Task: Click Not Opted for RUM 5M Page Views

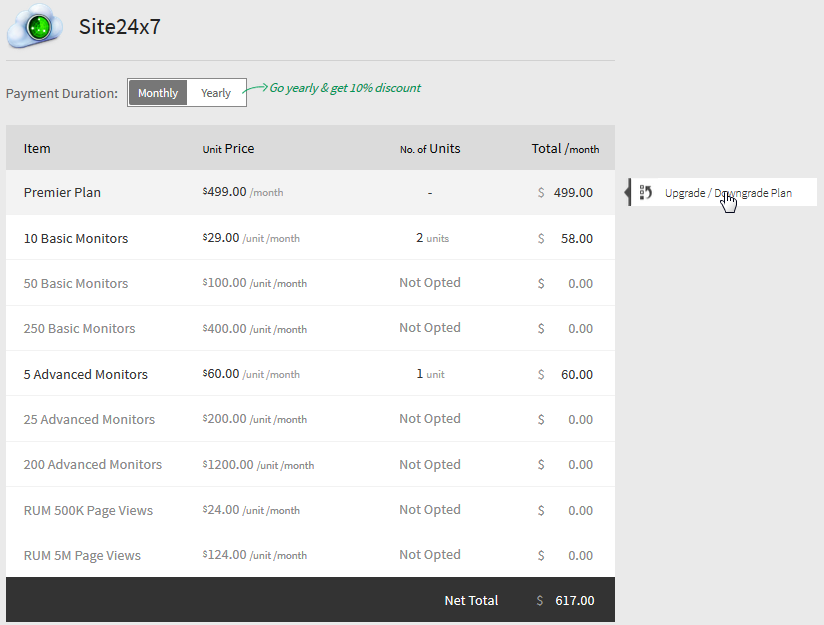Action: coord(430,555)
